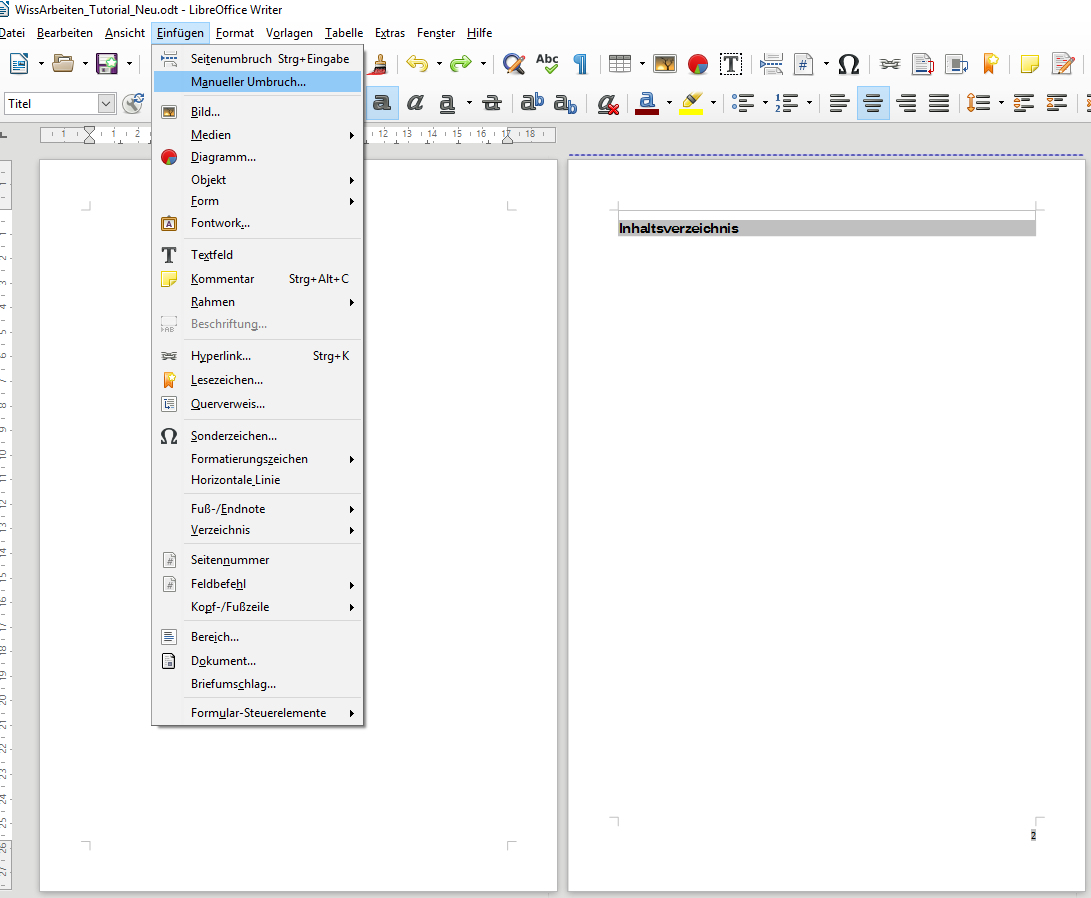Image resolution: width=1091 pixels, height=898 pixels.
Task: Click the Omega special character toolbar icon
Action: point(848,64)
